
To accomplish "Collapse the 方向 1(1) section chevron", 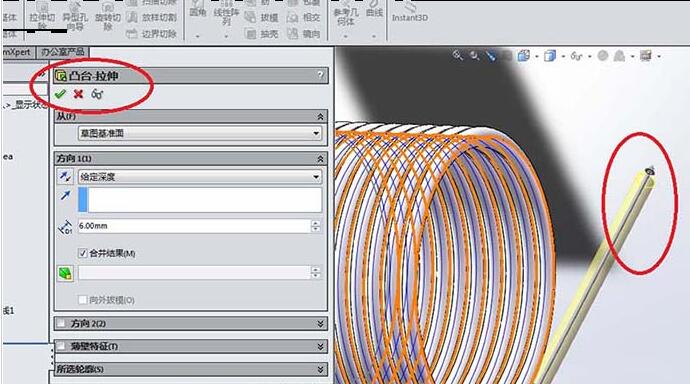I will pos(320,159).
